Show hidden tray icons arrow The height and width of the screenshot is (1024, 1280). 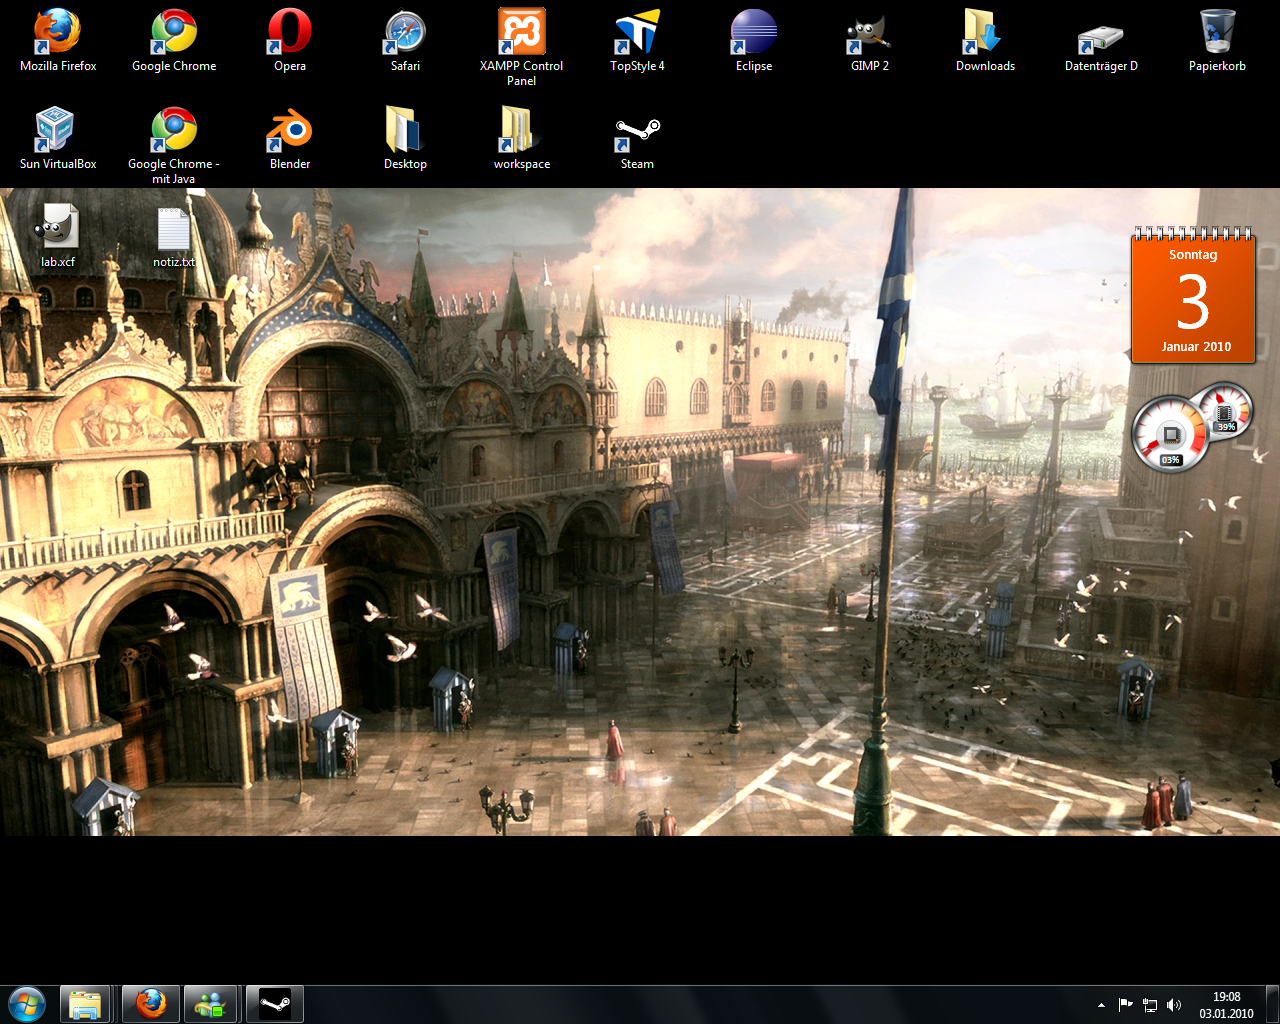coord(1101,1005)
